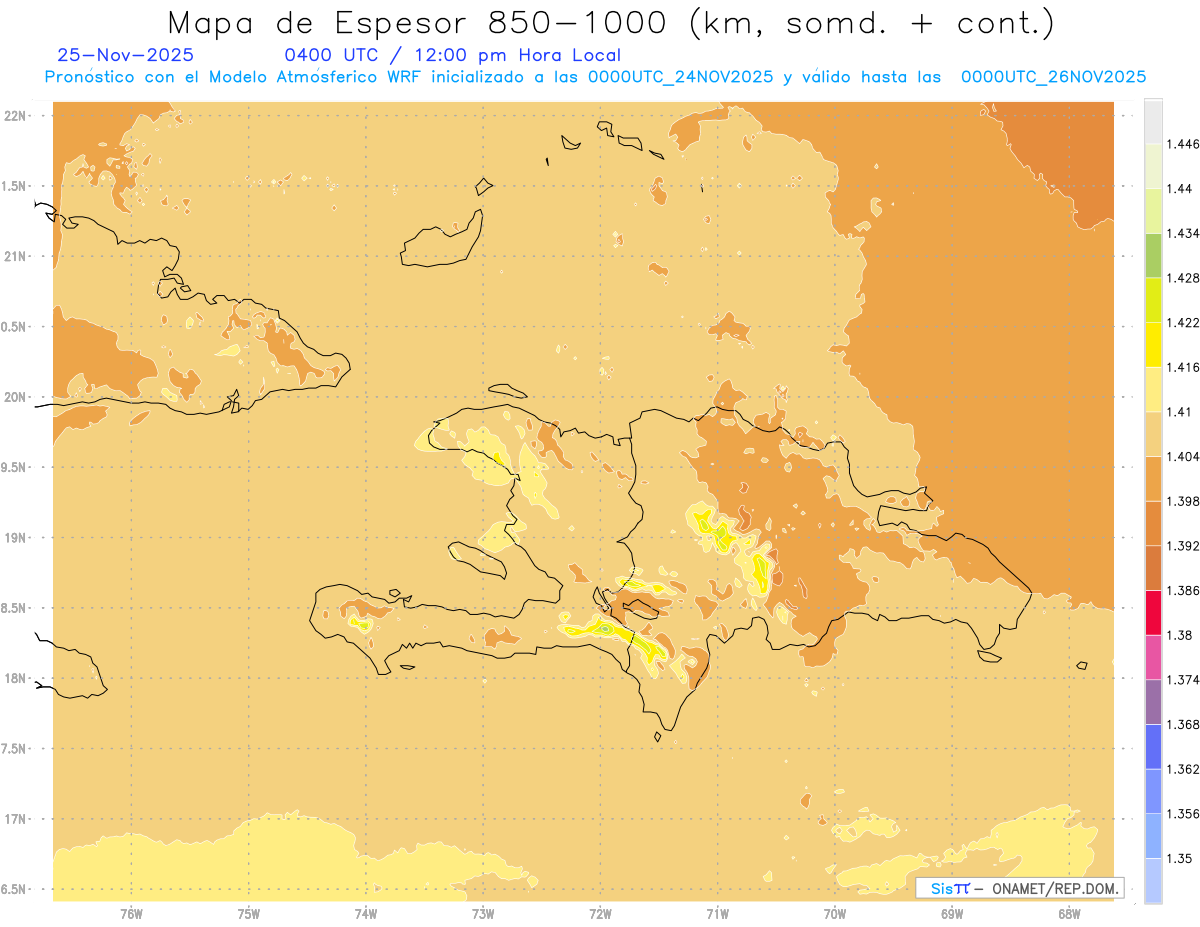
Task: Pick the pink swatch between 1.374 and 1.38
Action: click(1153, 657)
